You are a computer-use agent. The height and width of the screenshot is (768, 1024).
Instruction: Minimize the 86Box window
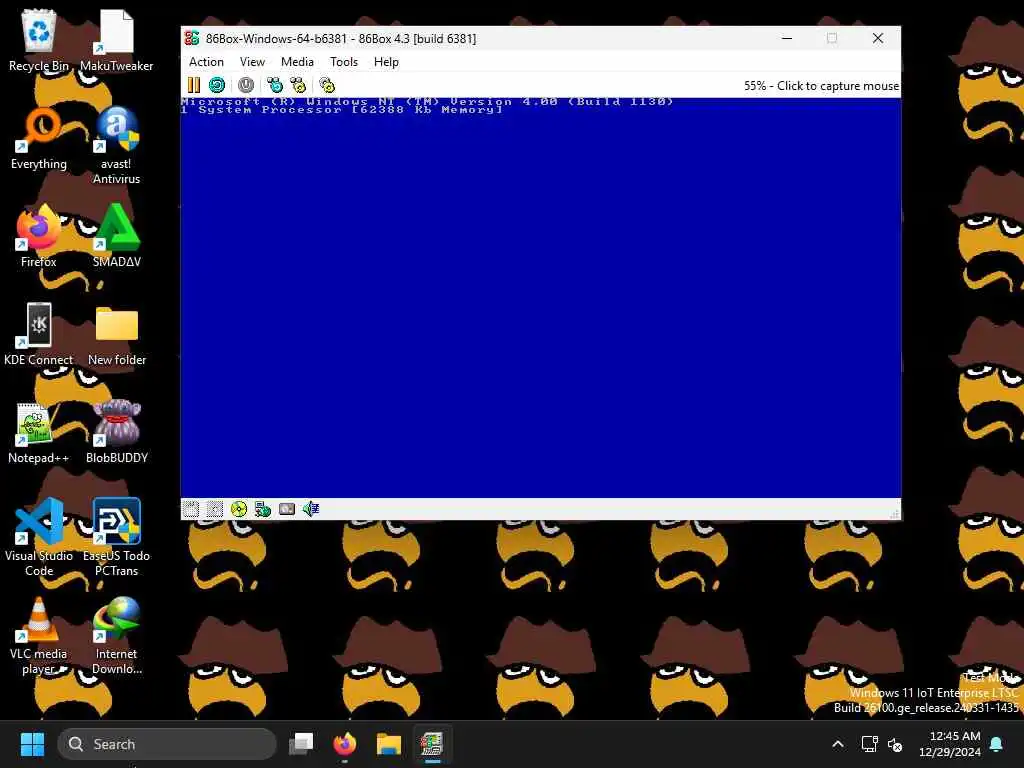(787, 39)
